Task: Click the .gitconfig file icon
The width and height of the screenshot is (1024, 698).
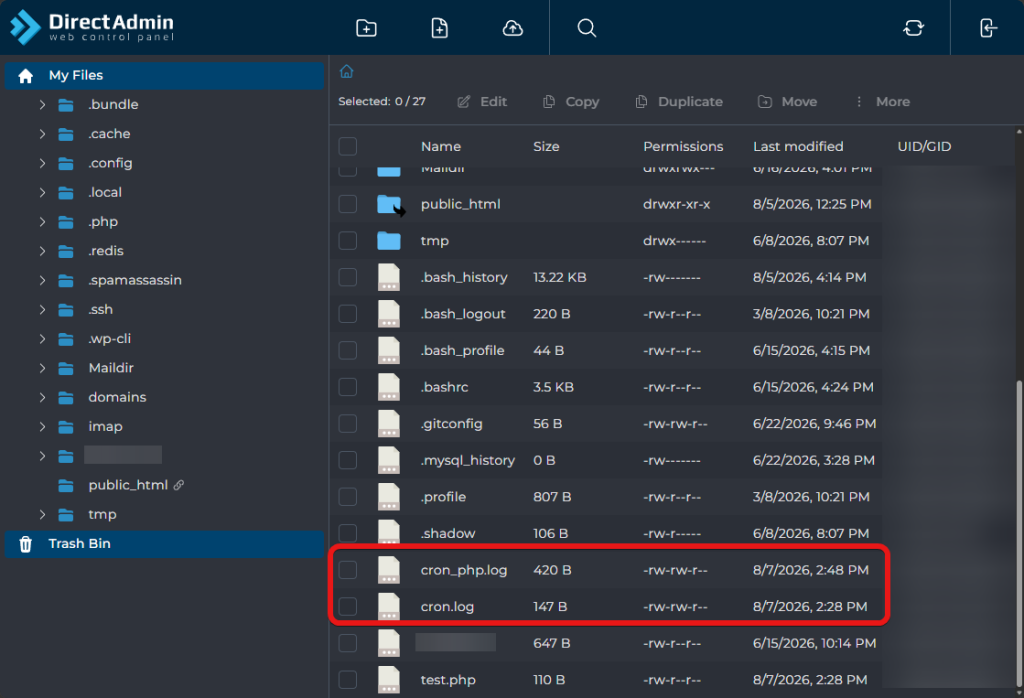Action: (389, 424)
